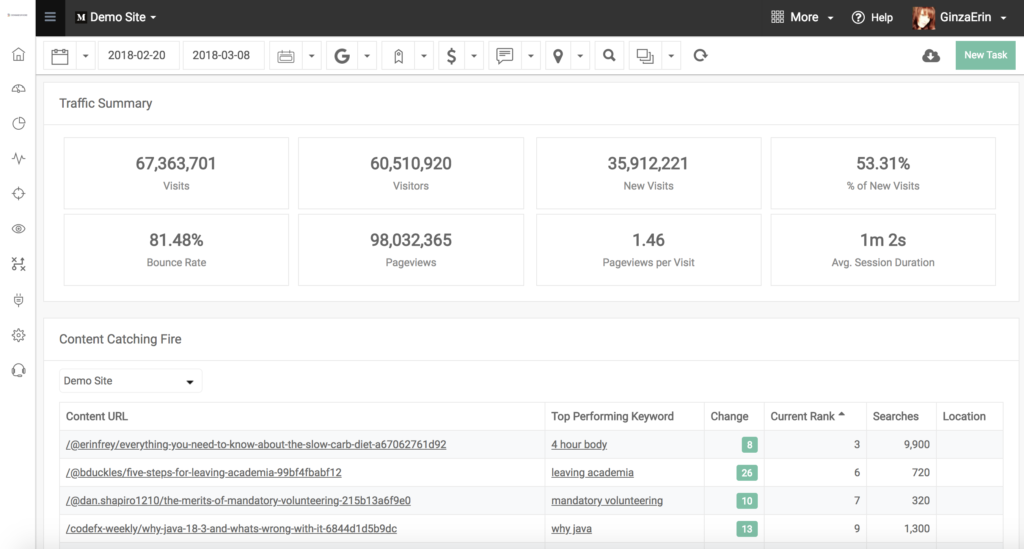
Task: Expand the dollar sign filter dropdown
Action: coord(474,56)
